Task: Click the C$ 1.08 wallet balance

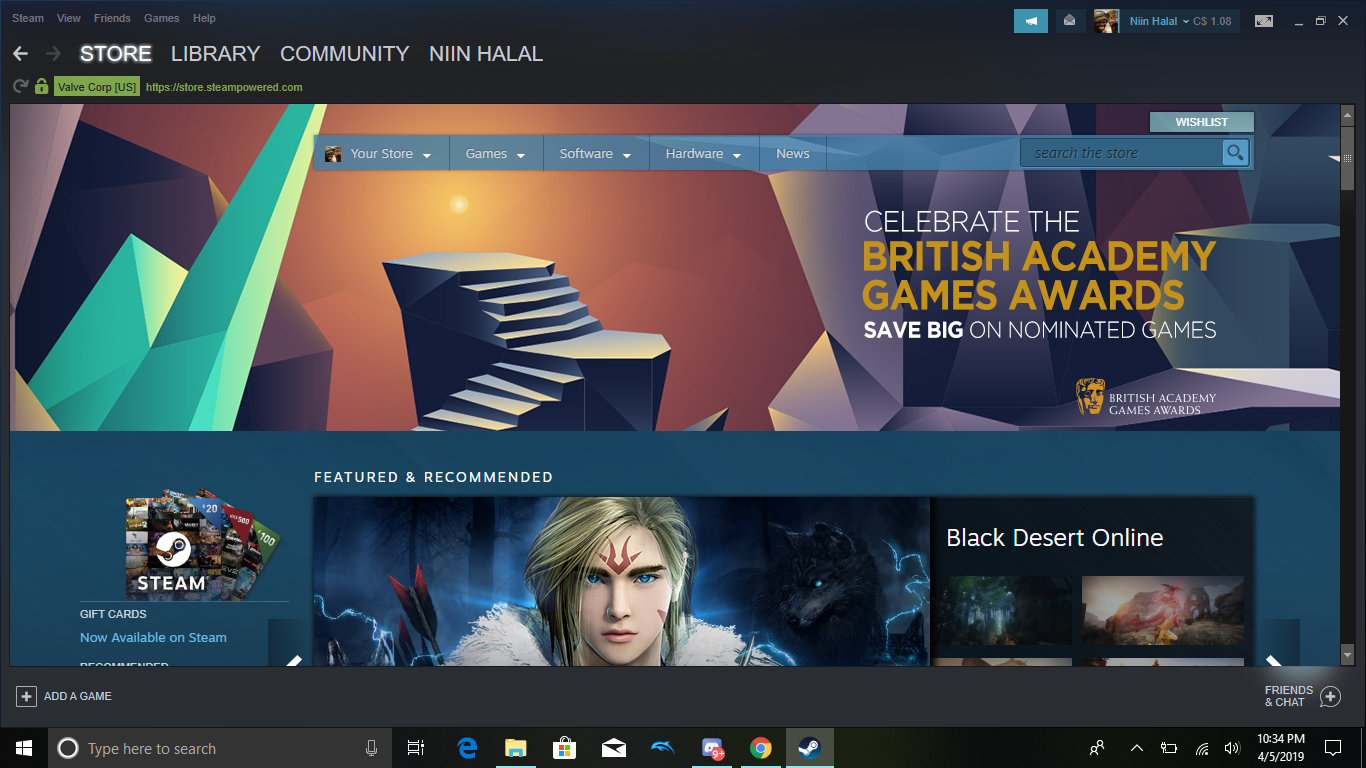Action: 1213,21
